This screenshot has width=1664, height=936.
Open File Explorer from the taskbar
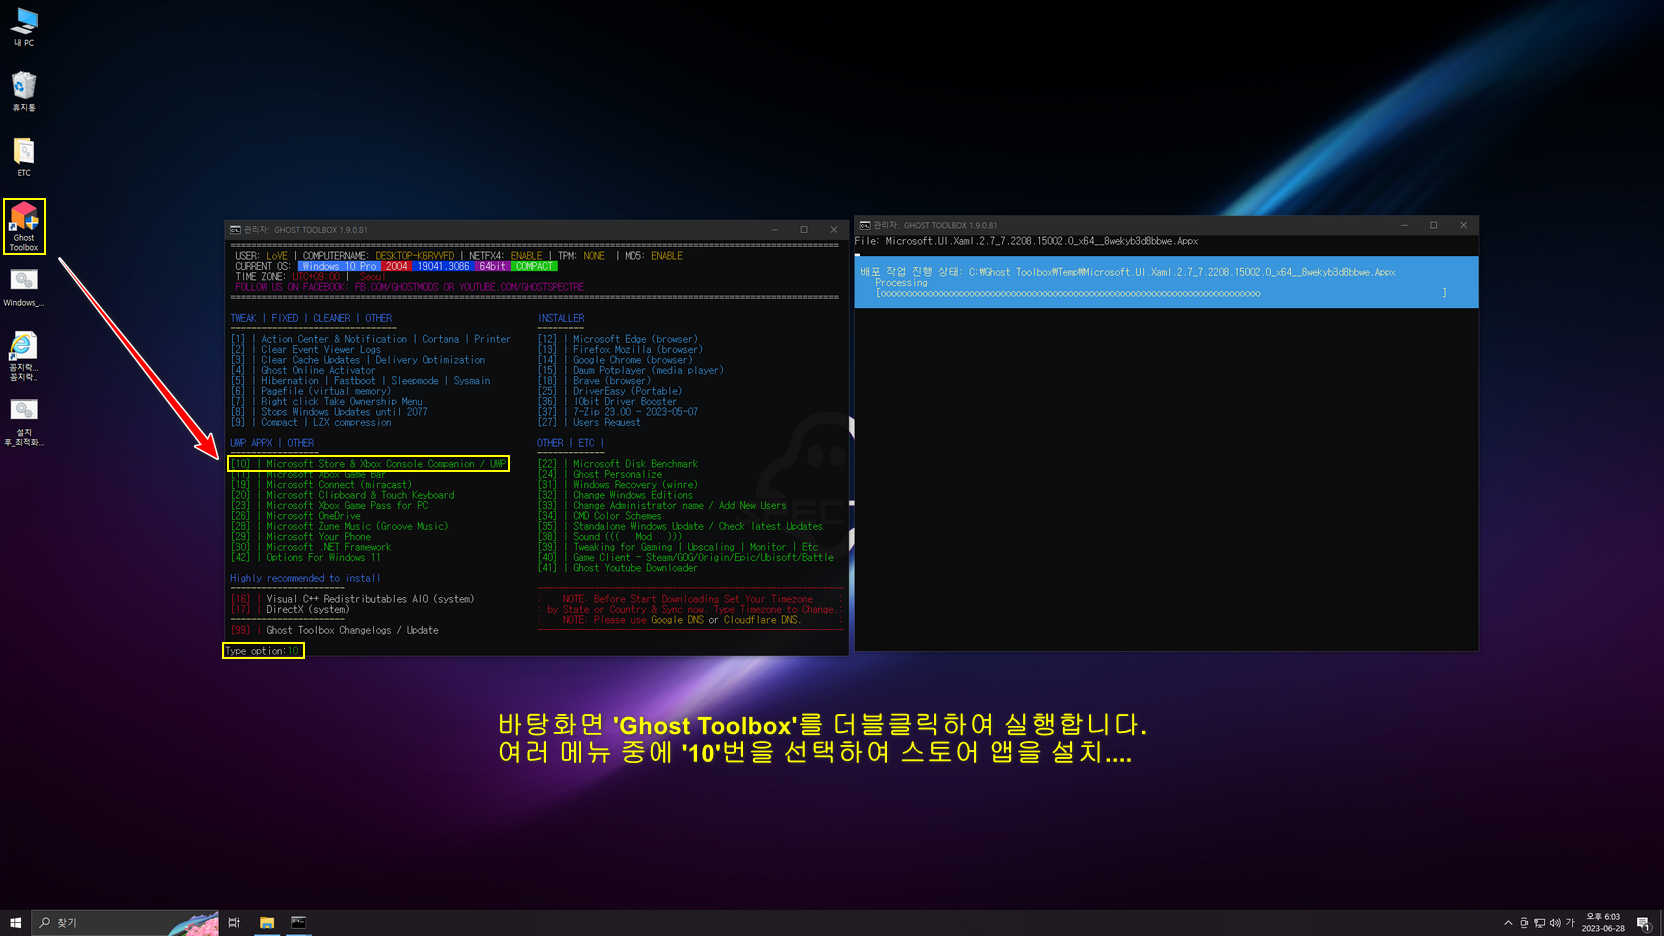coord(267,922)
